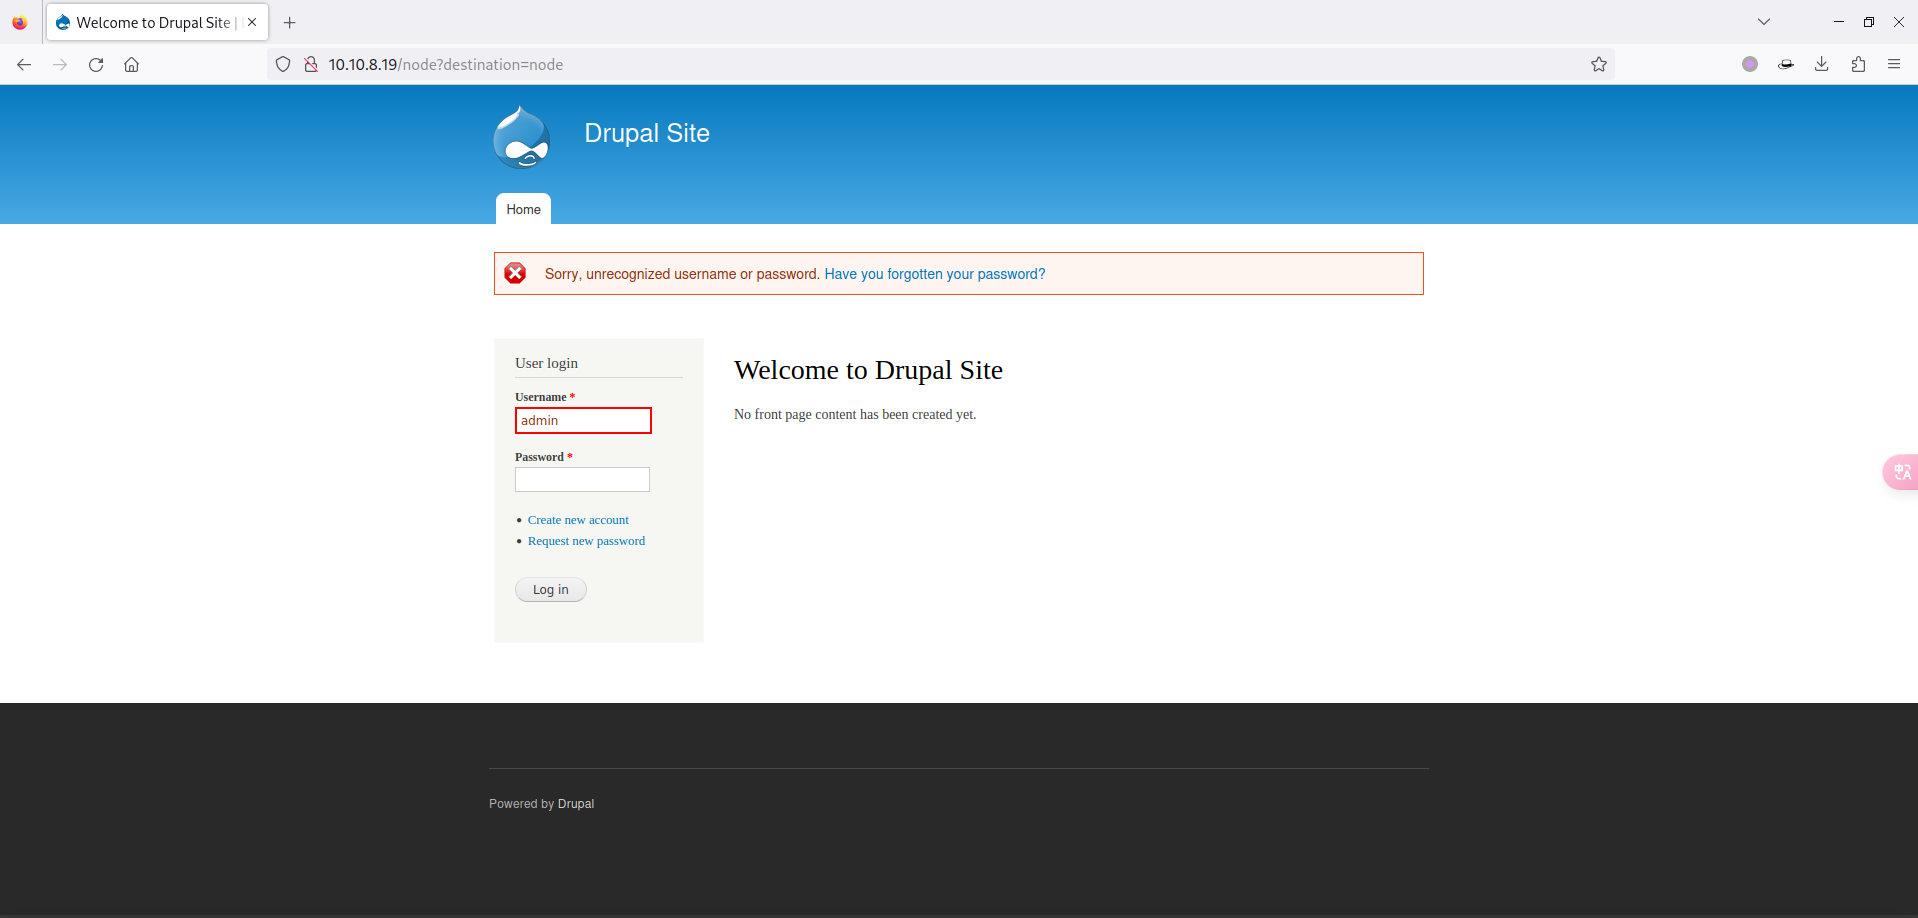Image resolution: width=1918 pixels, height=918 pixels.
Task: Focus the Username input field
Action: pos(583,420)
